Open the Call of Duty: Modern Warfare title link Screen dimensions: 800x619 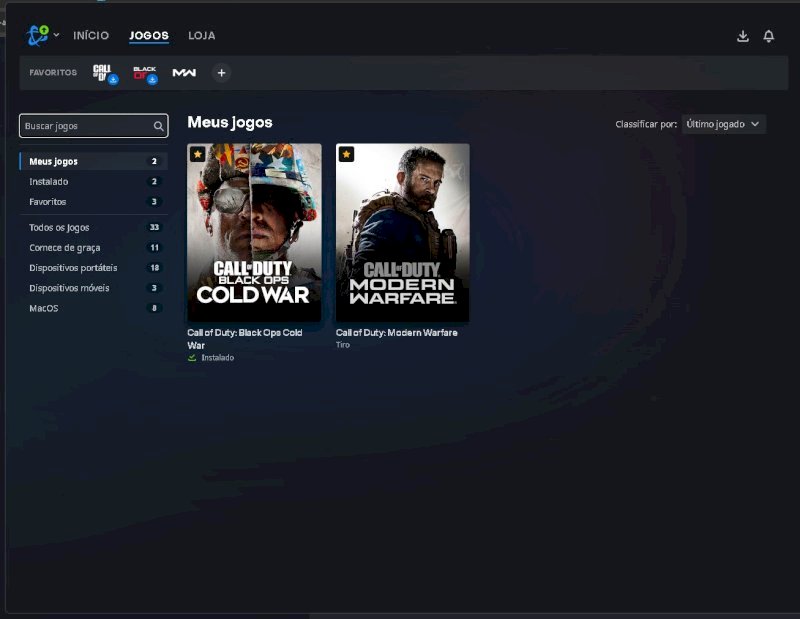[396, 332]
